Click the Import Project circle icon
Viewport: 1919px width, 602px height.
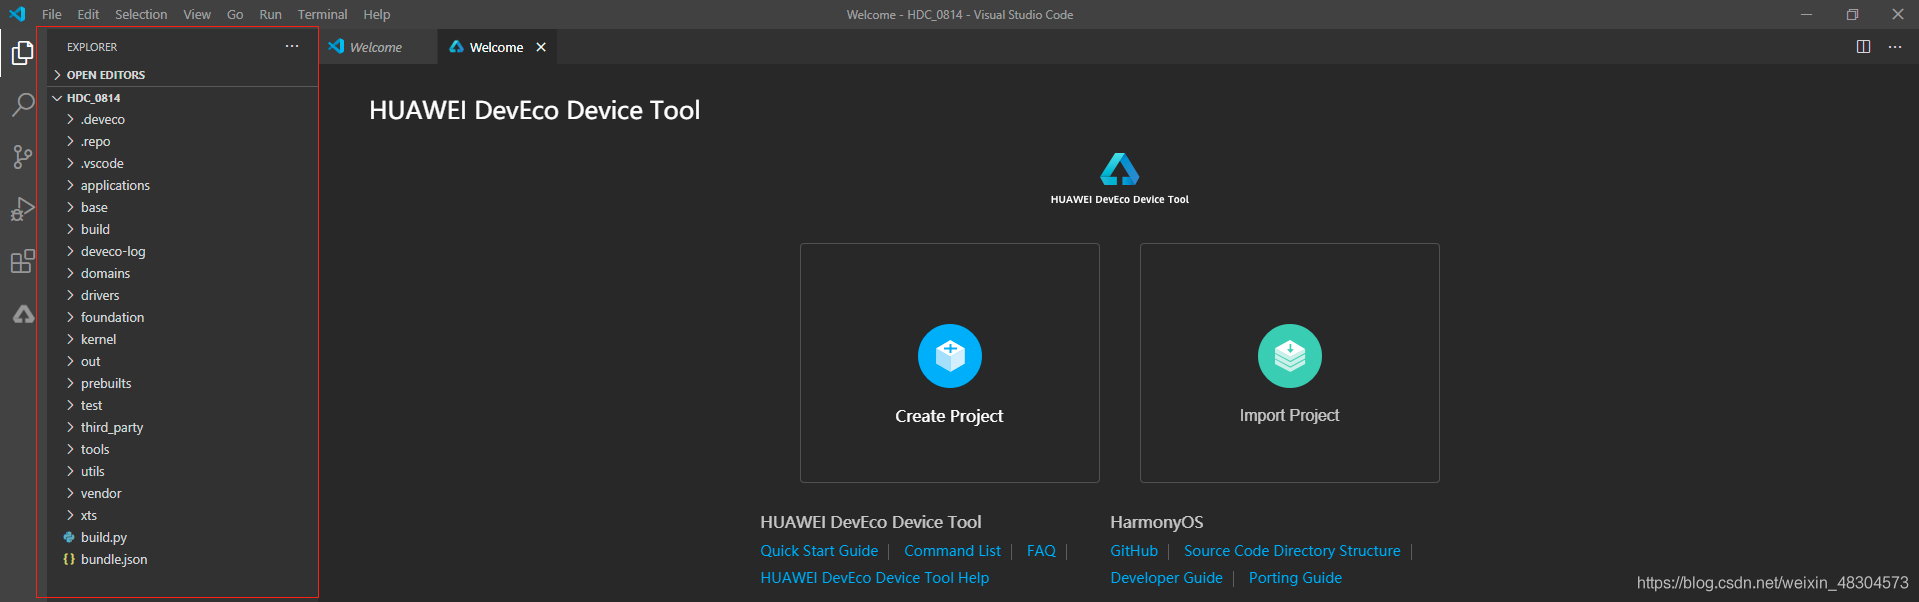coord(1289,356)
